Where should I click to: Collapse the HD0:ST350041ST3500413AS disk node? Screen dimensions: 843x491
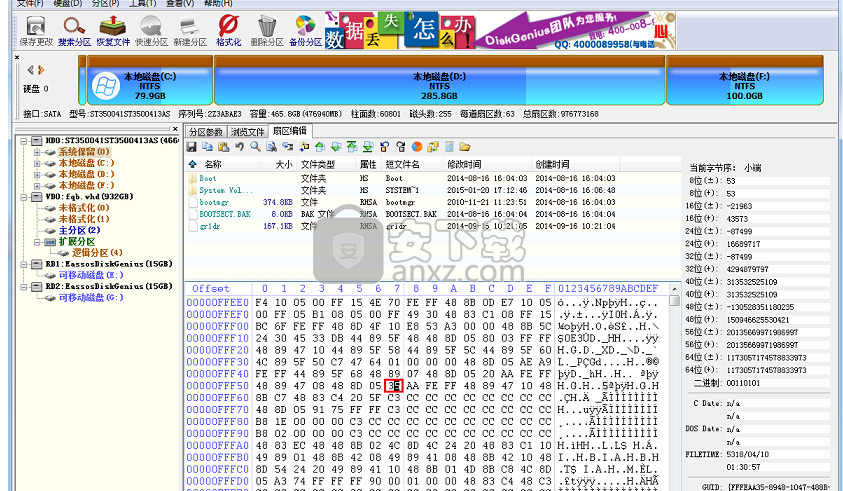[x=24, y=141]
